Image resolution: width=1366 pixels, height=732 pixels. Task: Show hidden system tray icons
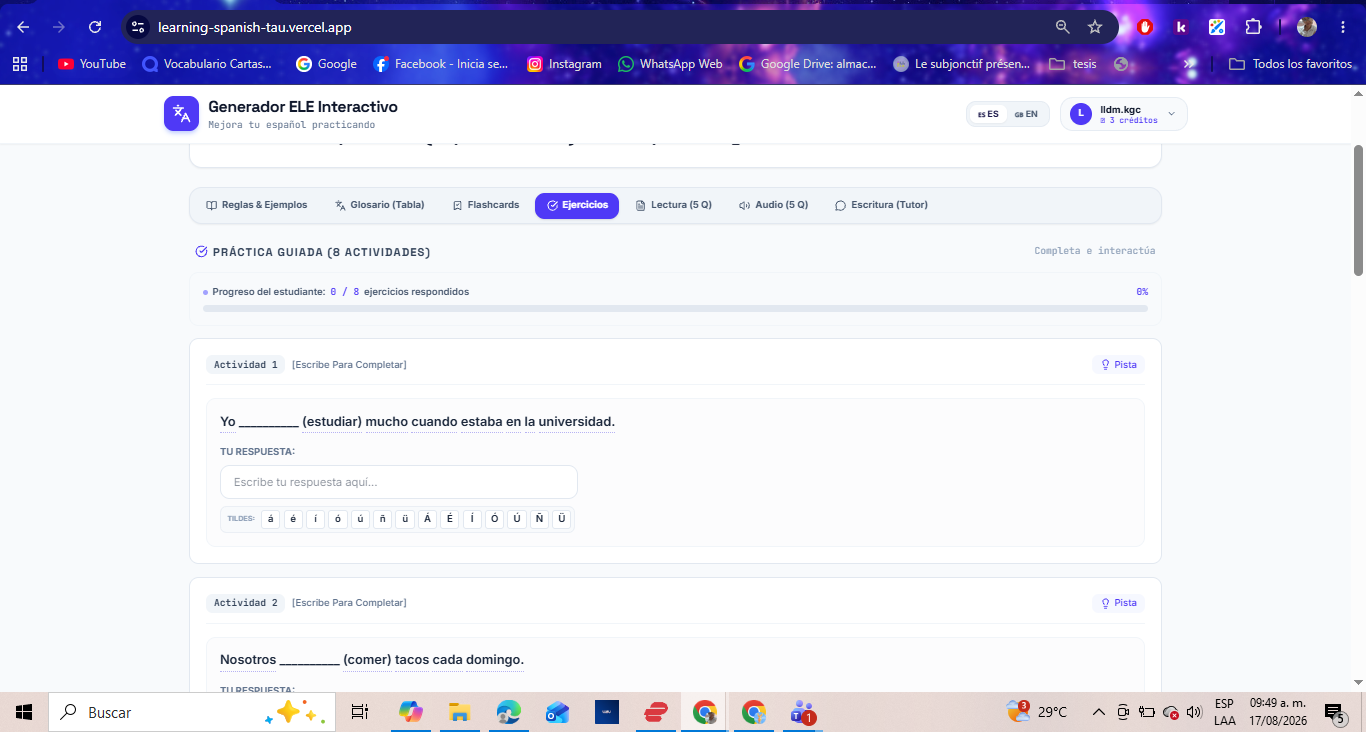(x=1098, y=712)
